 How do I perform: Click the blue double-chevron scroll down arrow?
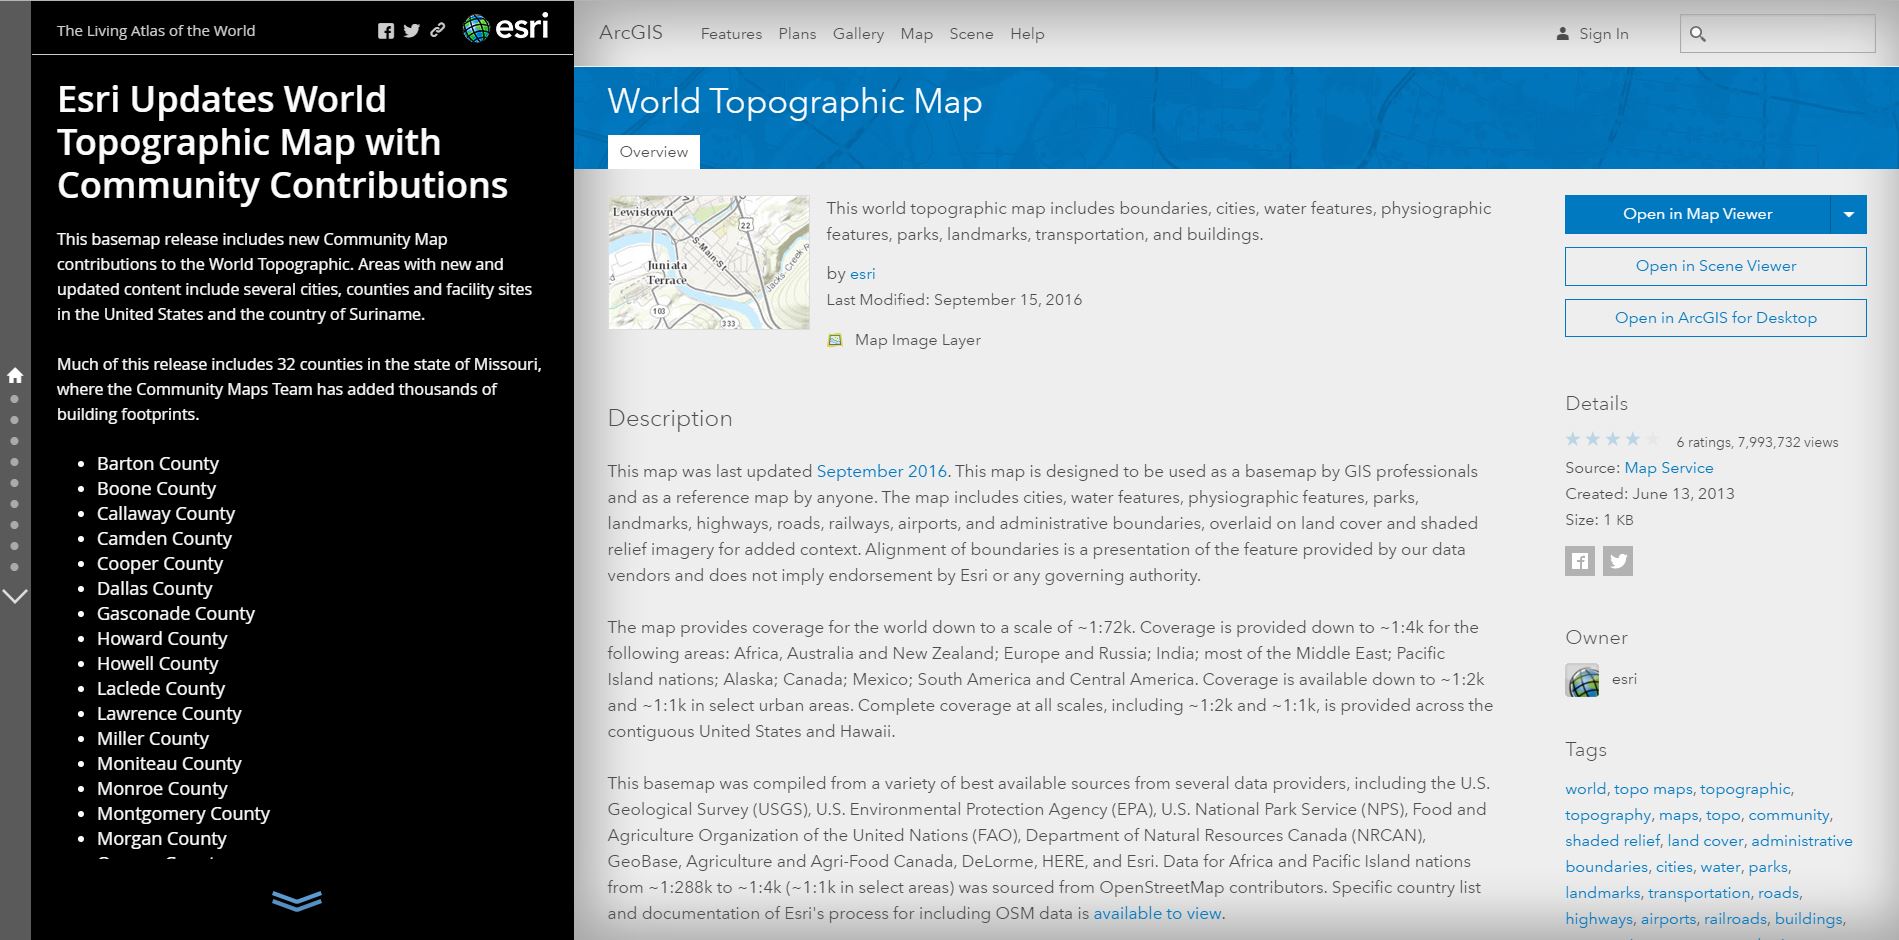click(x=297, y=901)
